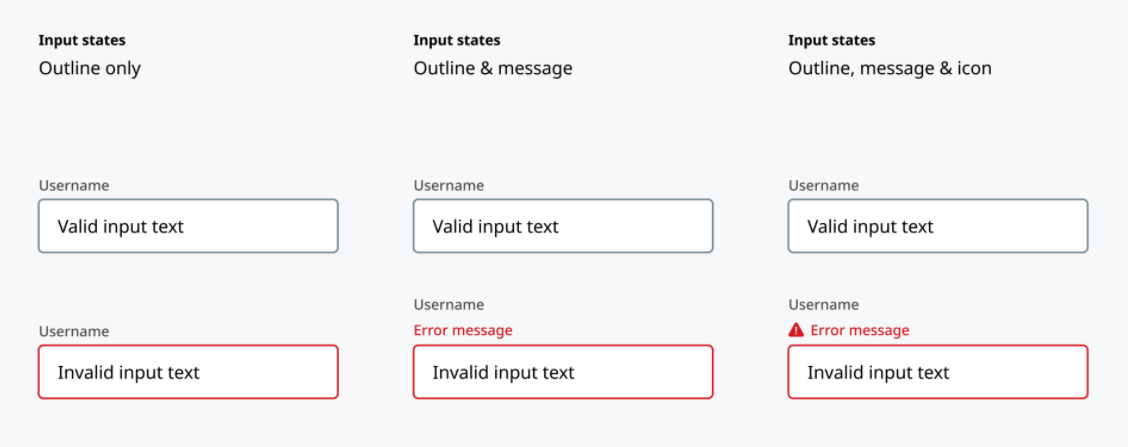
Task: Click Username label above the warning icon
Action: click(x=824, y=304)
